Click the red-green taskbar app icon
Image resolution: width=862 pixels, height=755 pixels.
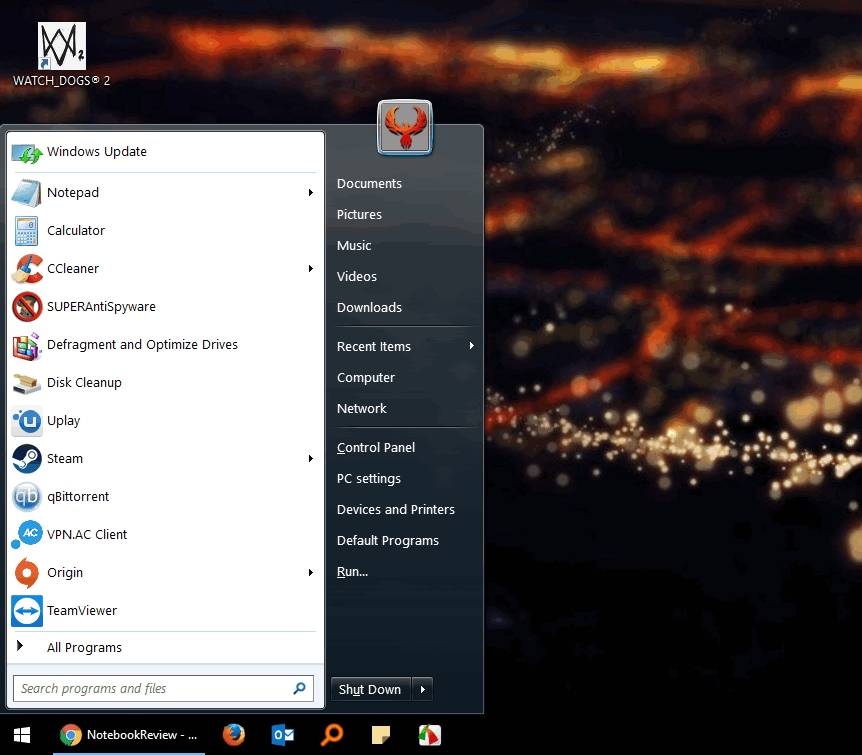[x=429, y=735]
